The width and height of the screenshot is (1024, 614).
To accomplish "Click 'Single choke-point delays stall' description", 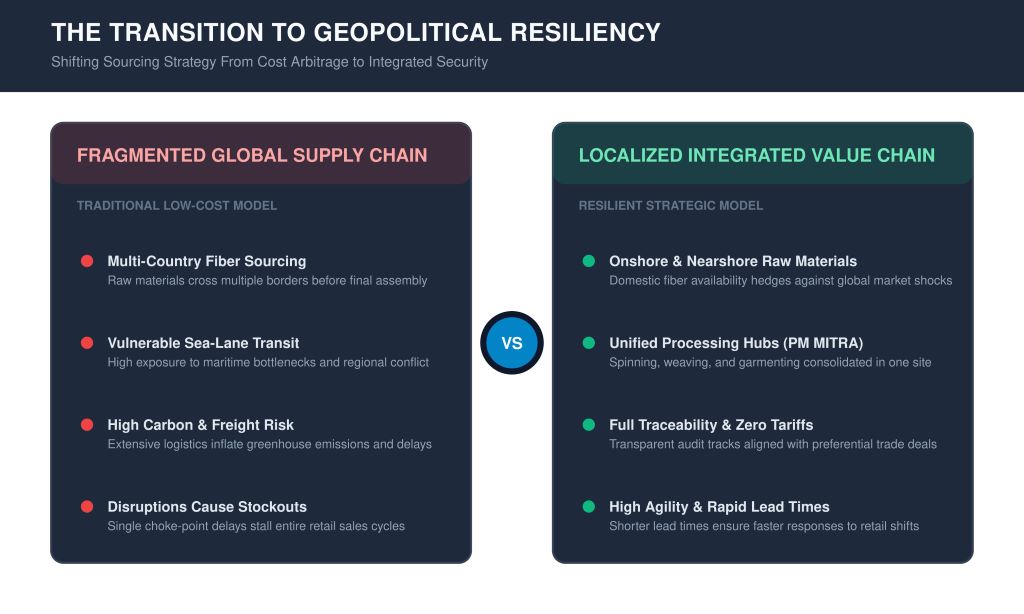I will click(256, 526).
